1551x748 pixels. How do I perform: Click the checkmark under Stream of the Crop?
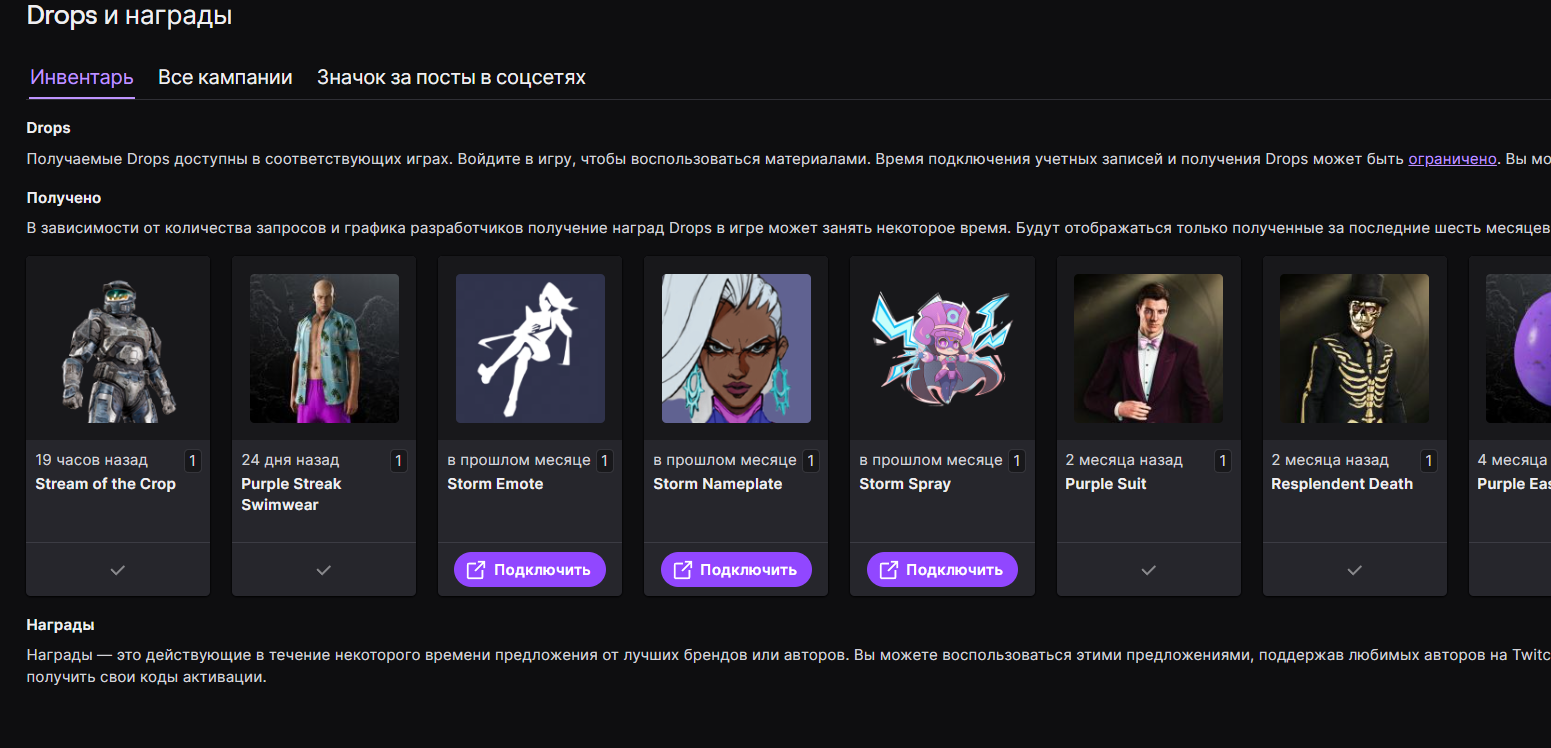pos(118,570)
